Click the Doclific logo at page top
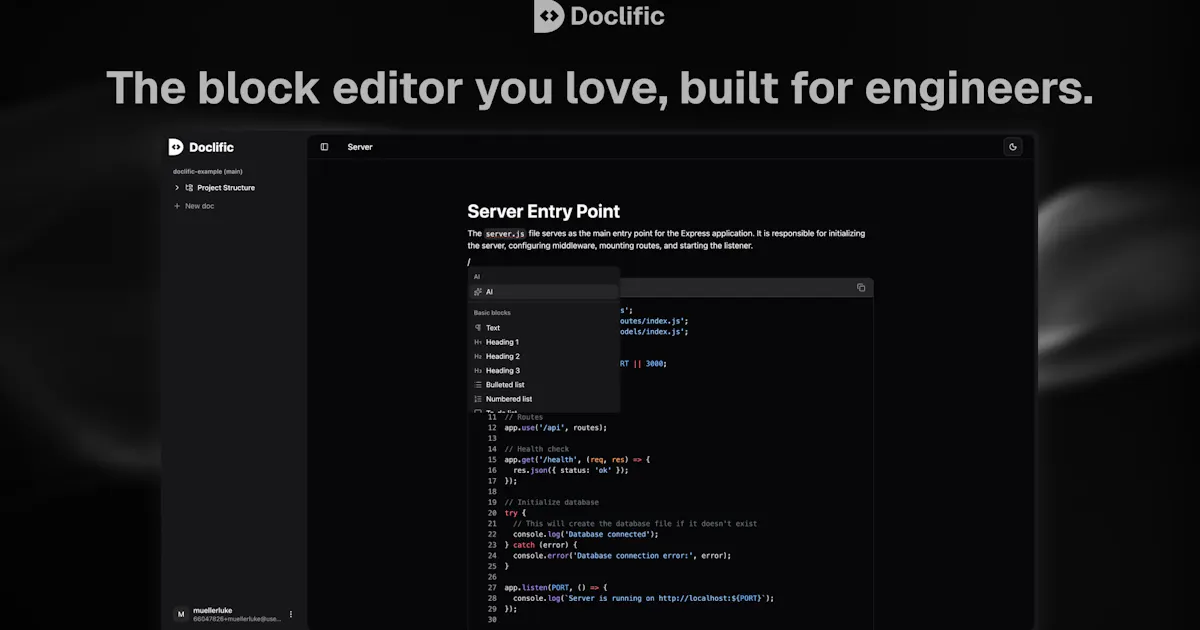 [600, 16]
